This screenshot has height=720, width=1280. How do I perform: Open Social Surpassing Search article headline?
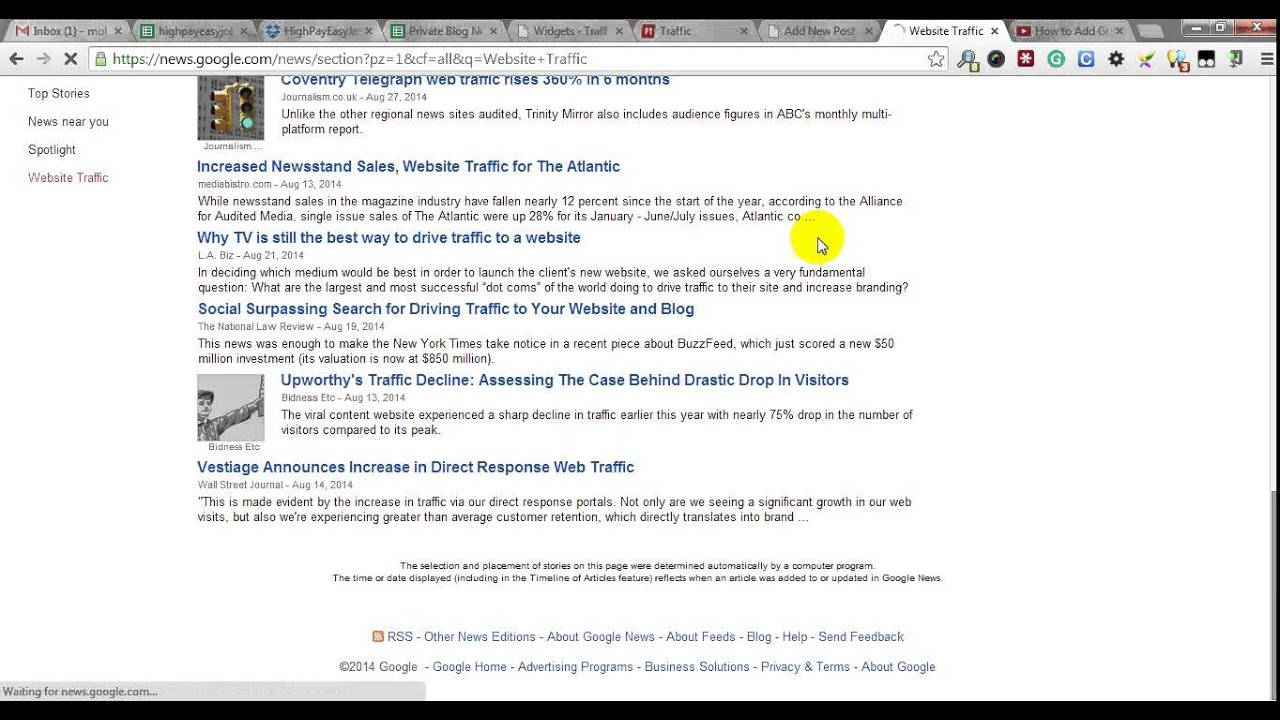[446, 309]
